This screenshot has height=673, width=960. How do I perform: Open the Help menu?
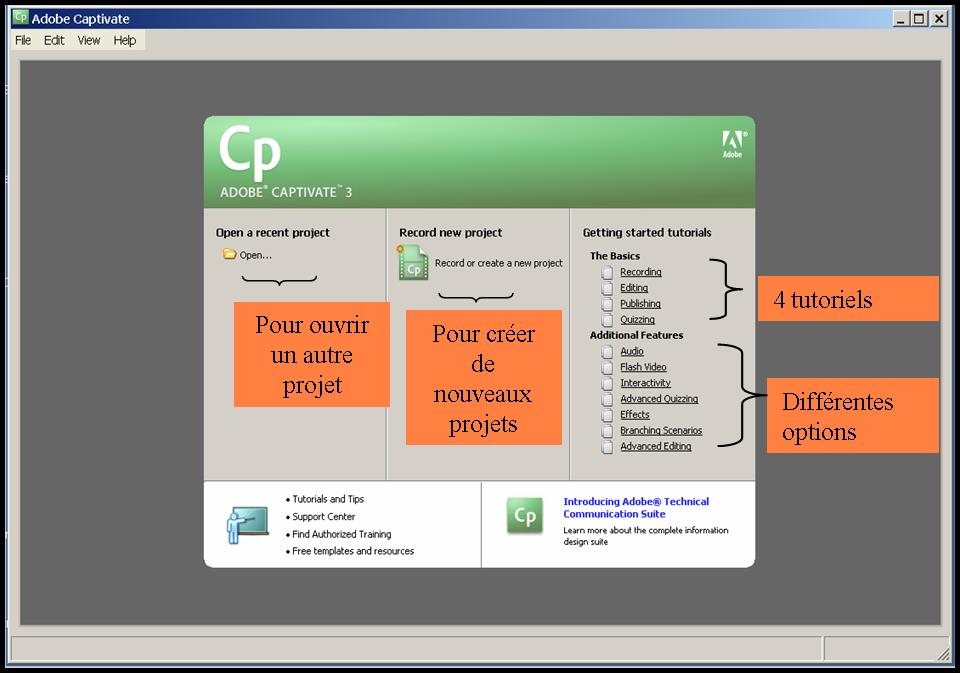124,40
